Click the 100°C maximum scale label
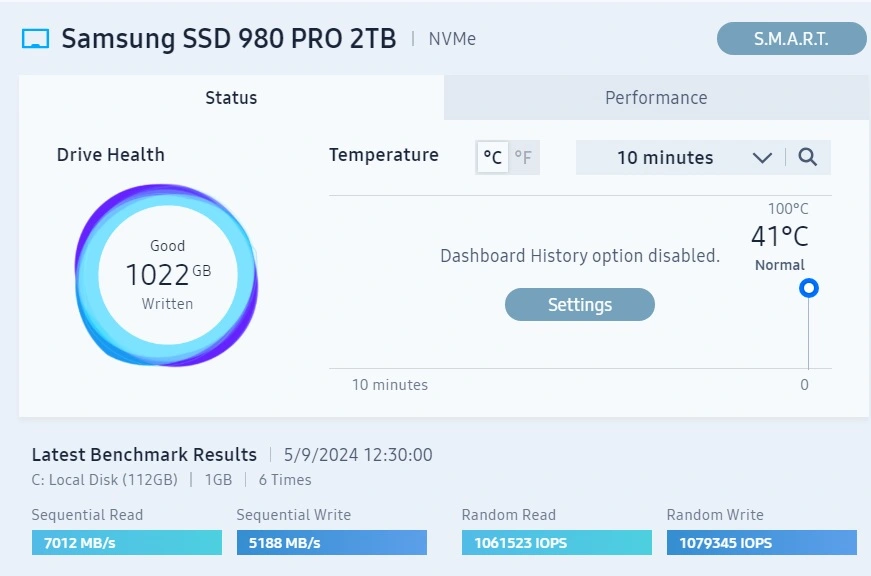The height and width of the screenshot is (576, 871). tap(788, 209)
